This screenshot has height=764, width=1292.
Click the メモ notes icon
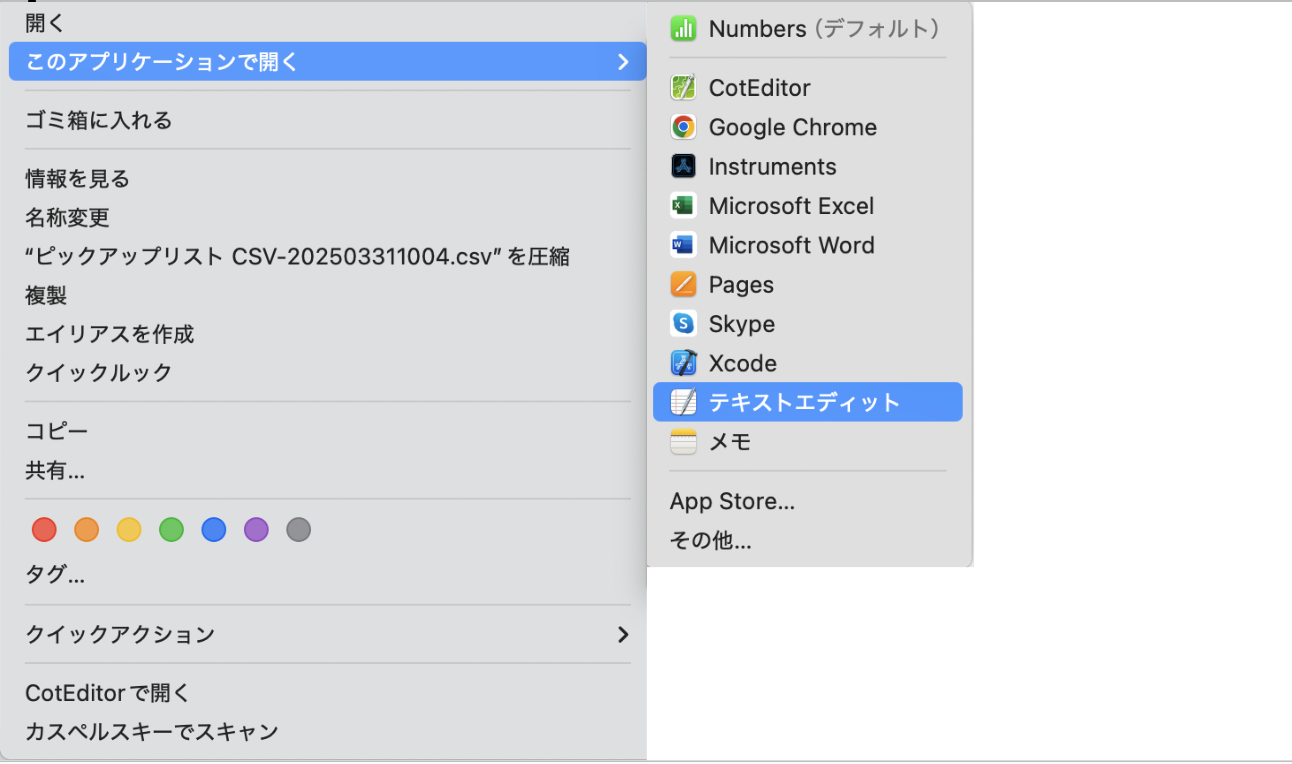(683, 442)
